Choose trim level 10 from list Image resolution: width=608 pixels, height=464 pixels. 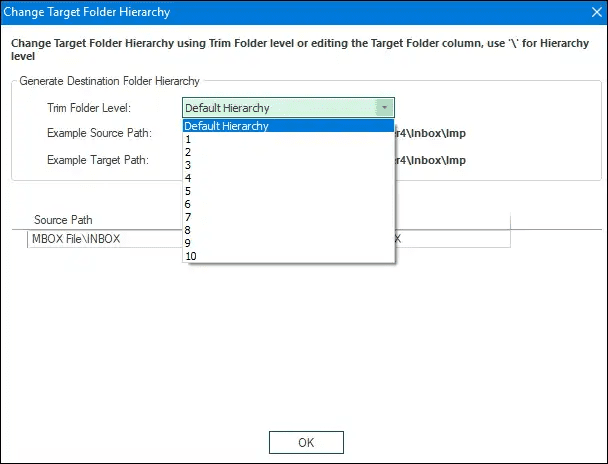pyautogui.click(x=288, y=256)
